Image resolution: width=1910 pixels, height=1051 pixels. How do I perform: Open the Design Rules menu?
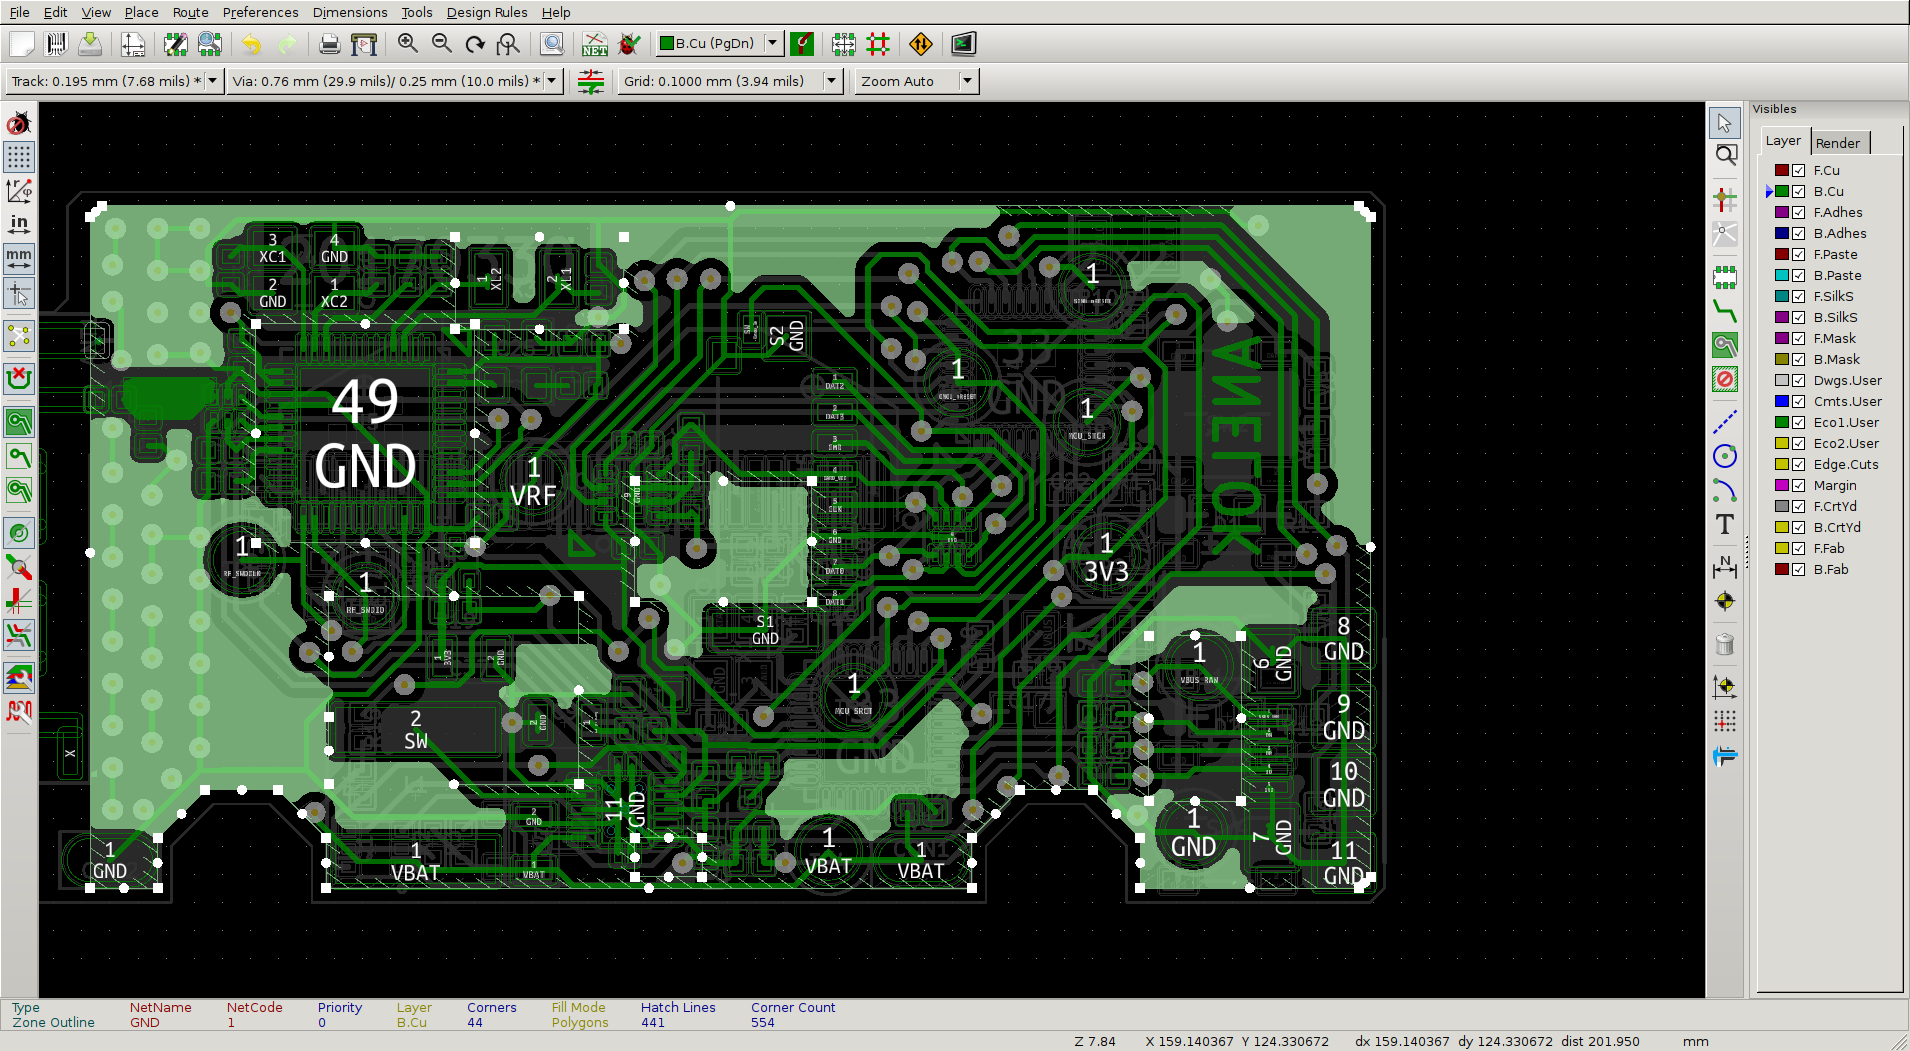point(486,12)
